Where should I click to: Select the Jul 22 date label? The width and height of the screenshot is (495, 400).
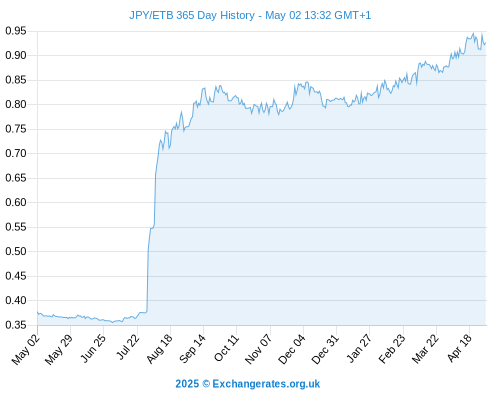[x=128, y=347]
